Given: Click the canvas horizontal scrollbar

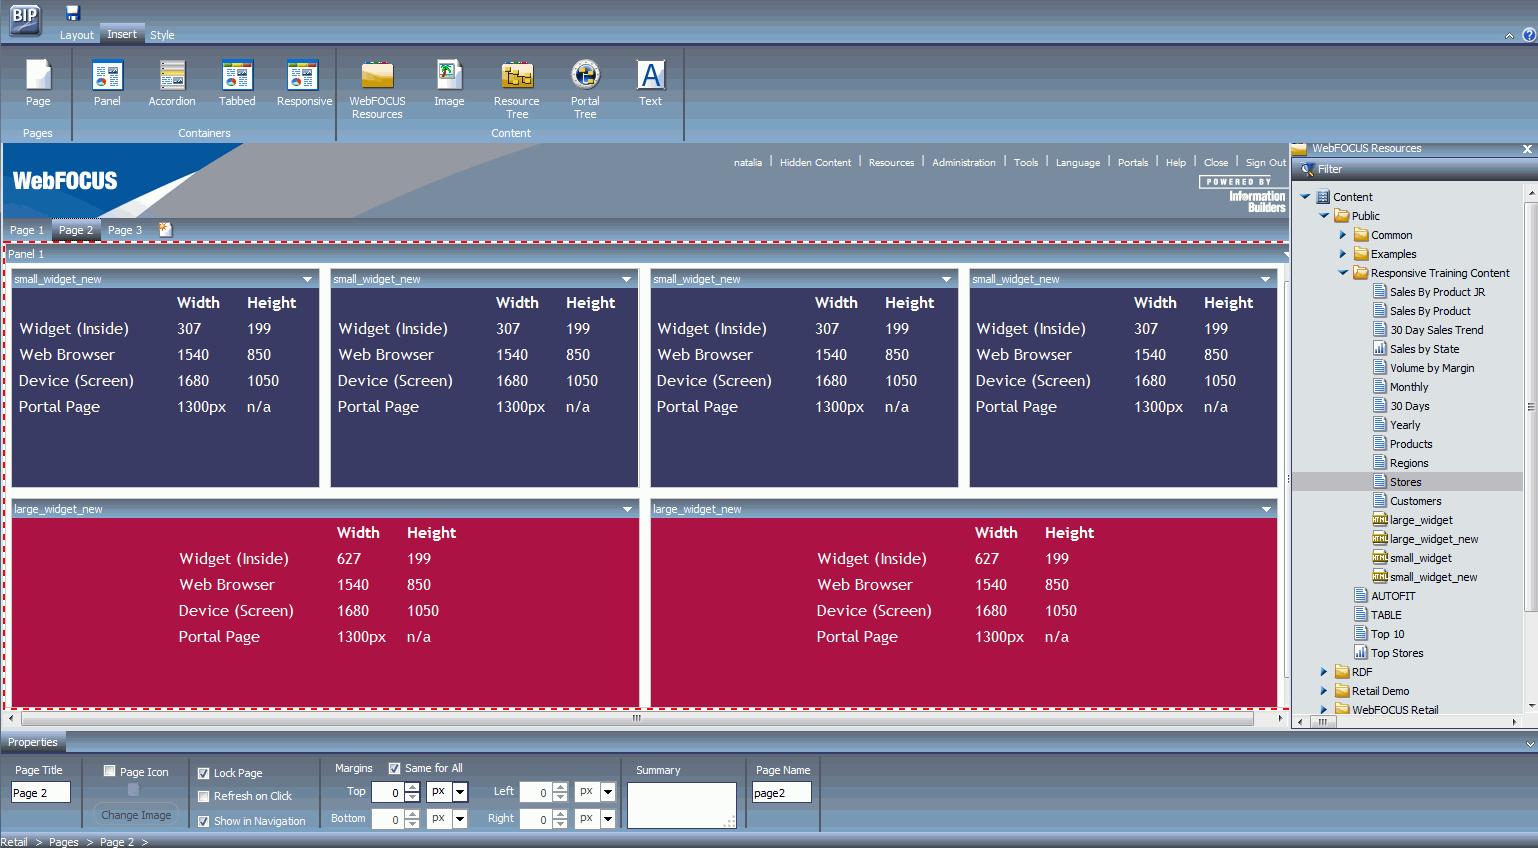Looking at the screenshot, I should click(x=637, y=718).
